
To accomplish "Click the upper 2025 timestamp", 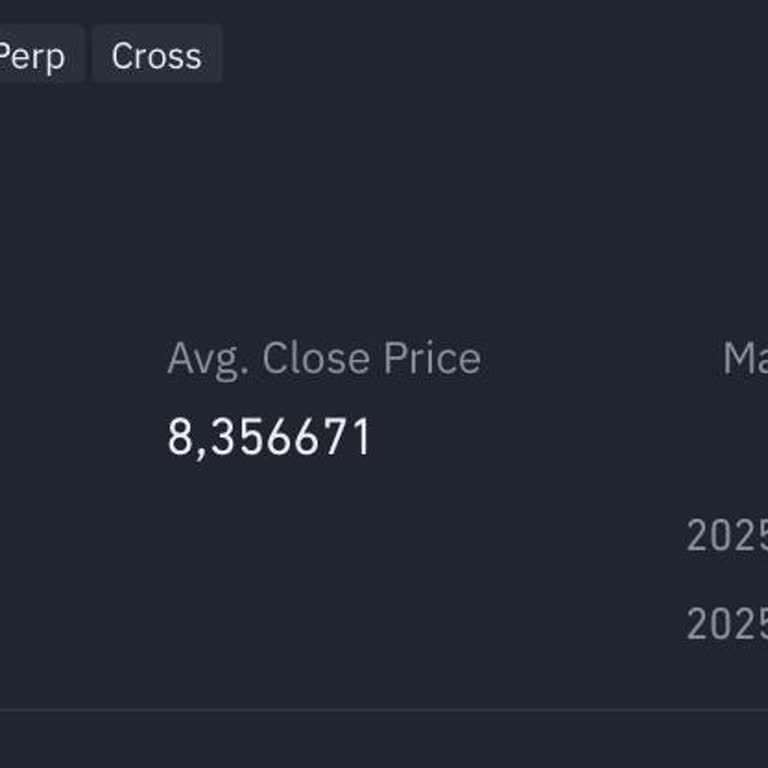I will pyautogui.click(x=726, y=536).
